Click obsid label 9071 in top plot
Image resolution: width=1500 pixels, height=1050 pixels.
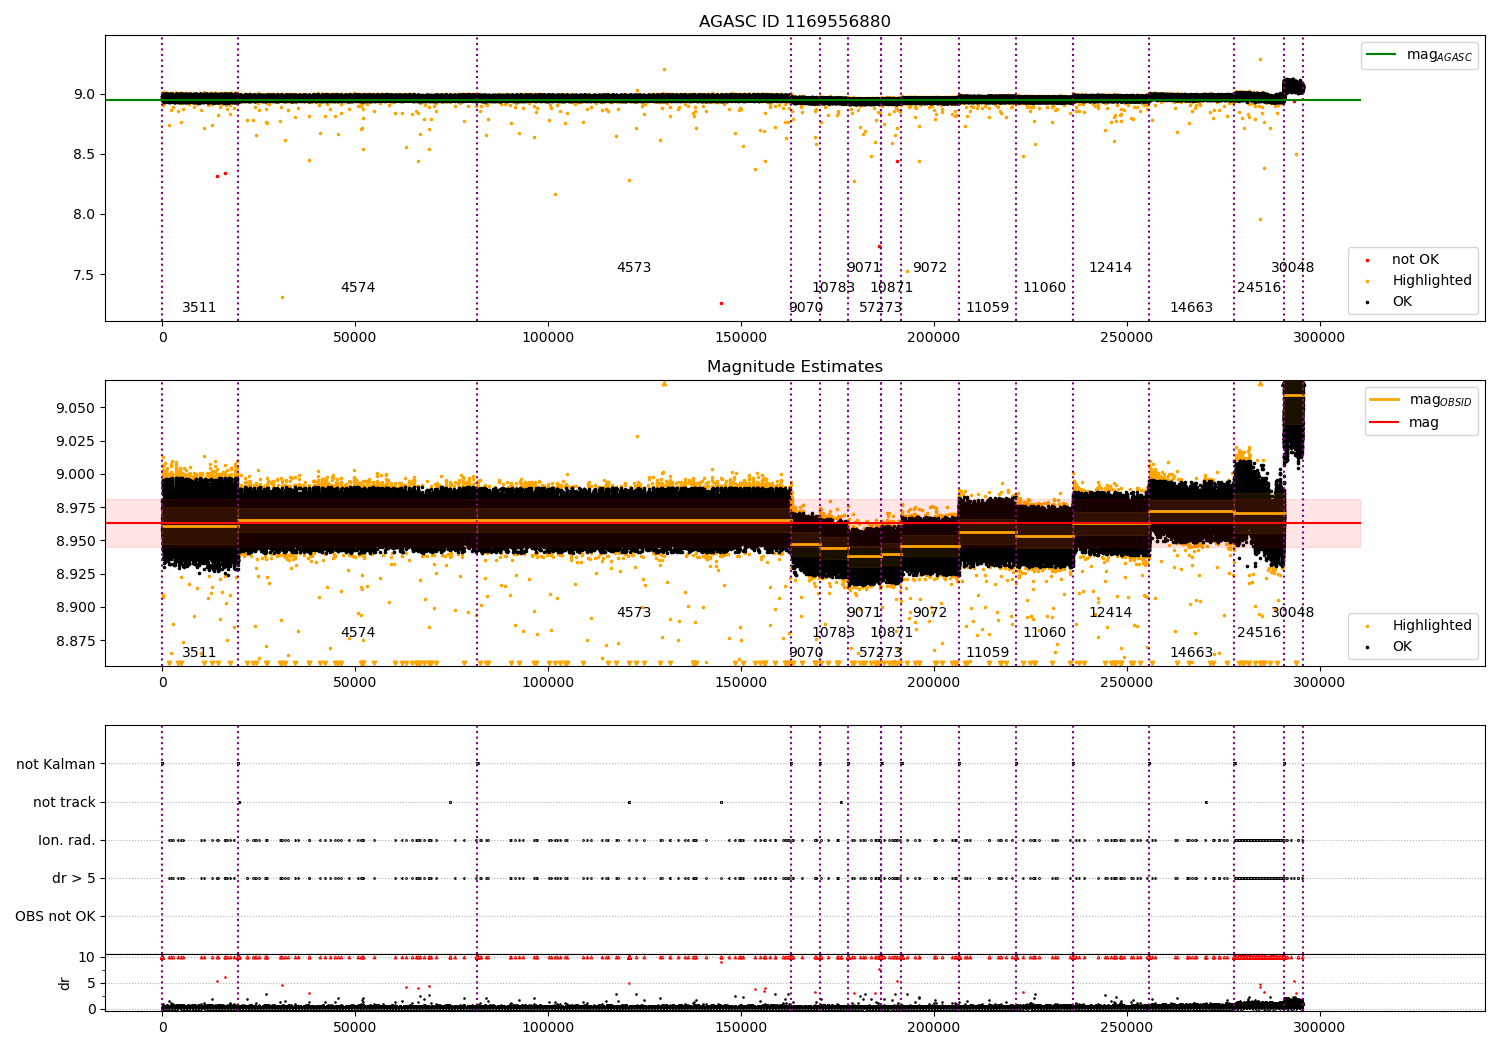[x=864, y=268]
